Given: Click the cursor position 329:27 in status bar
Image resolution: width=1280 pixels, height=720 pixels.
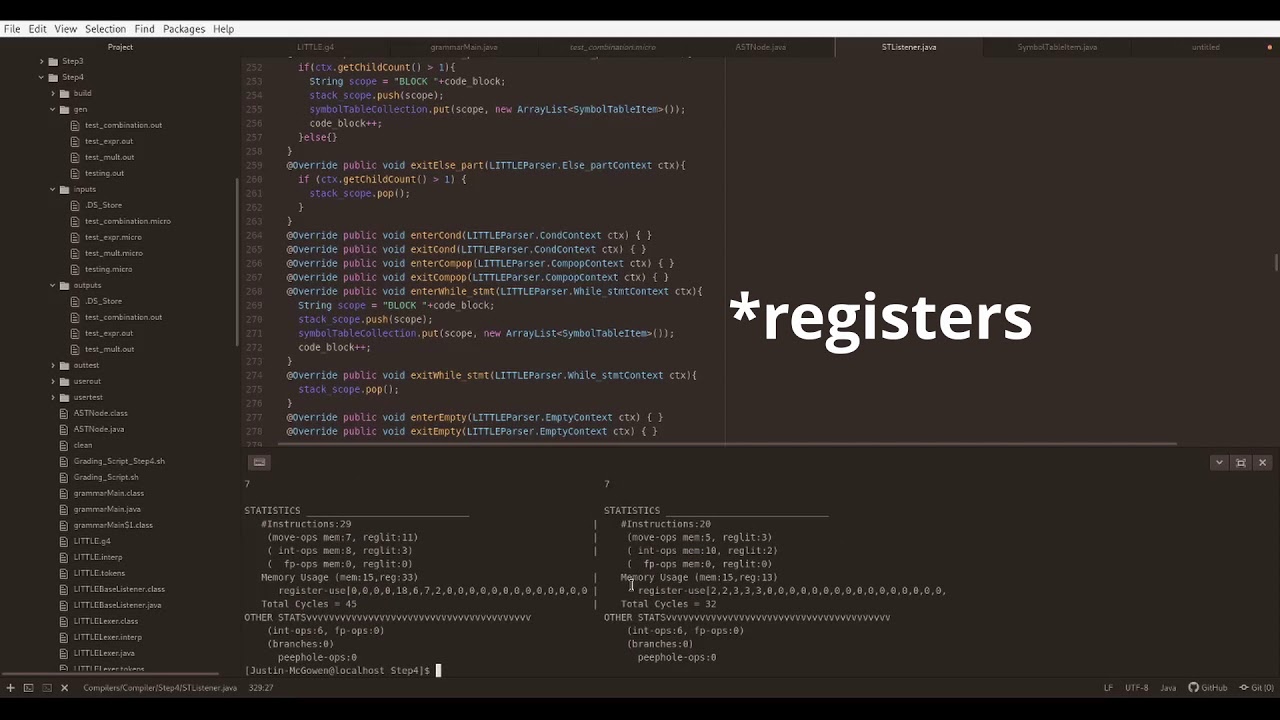Looking at the screenshot, I should point(261,688).
